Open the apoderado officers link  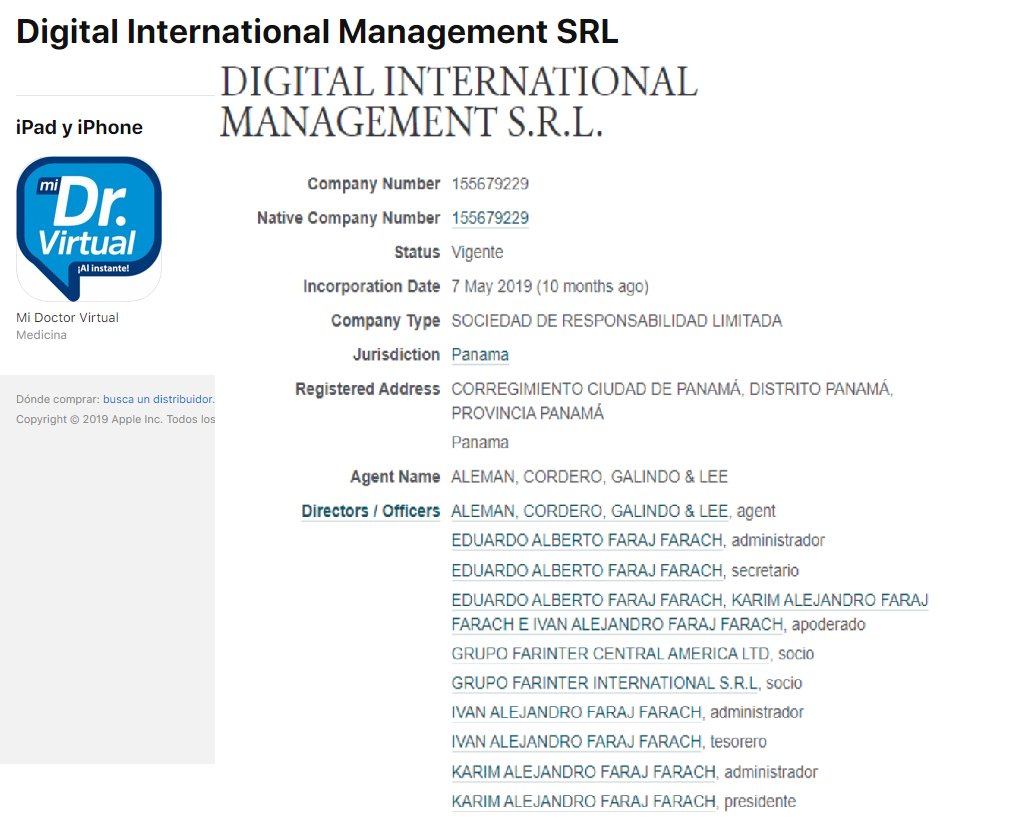[x=690, y=612]
